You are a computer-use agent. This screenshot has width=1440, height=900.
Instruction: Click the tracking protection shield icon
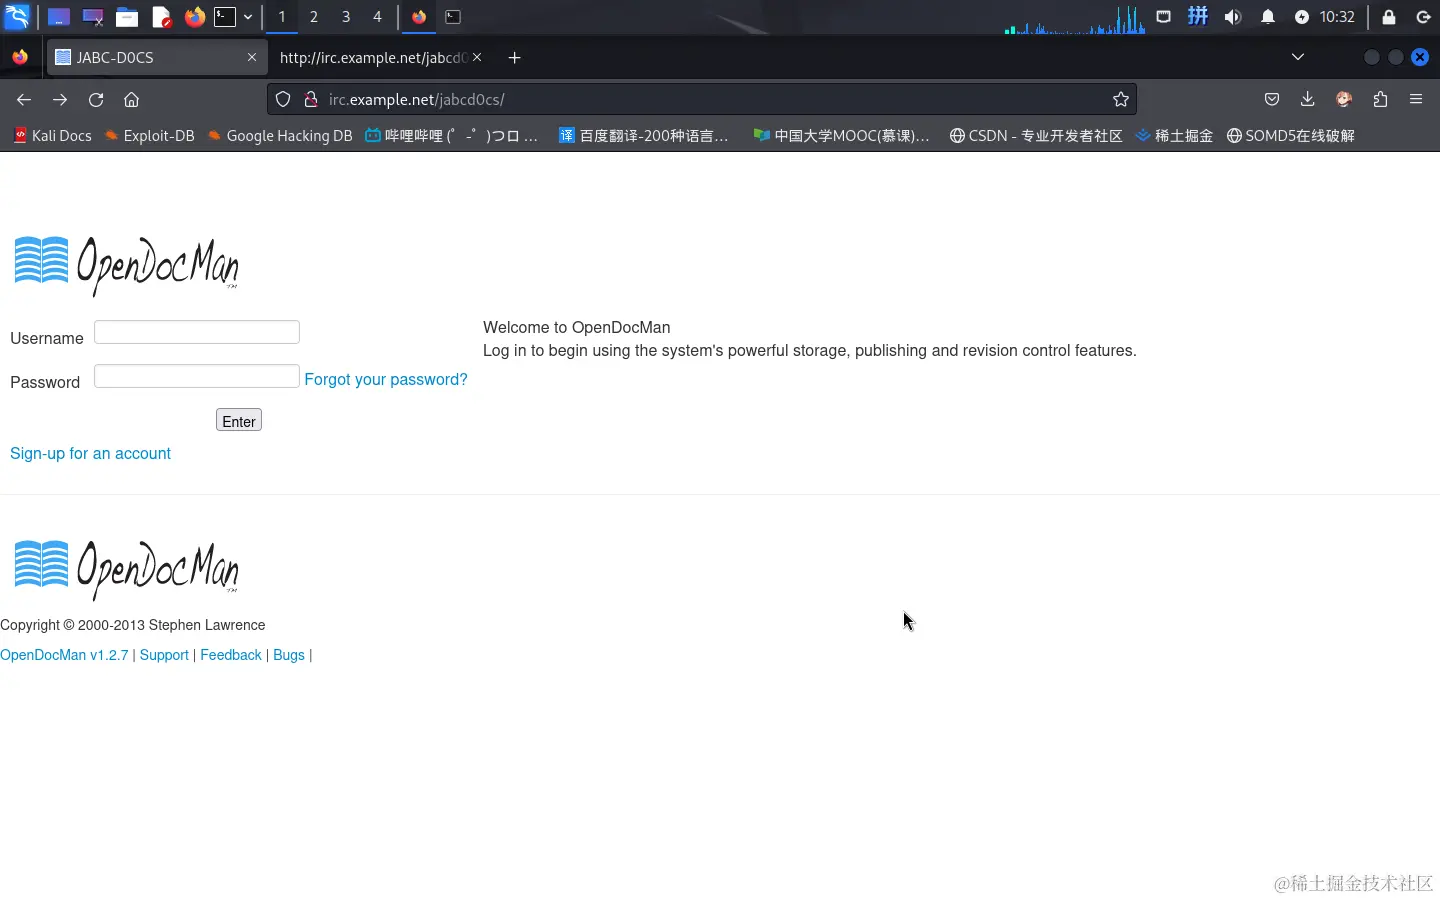point(283,100)
